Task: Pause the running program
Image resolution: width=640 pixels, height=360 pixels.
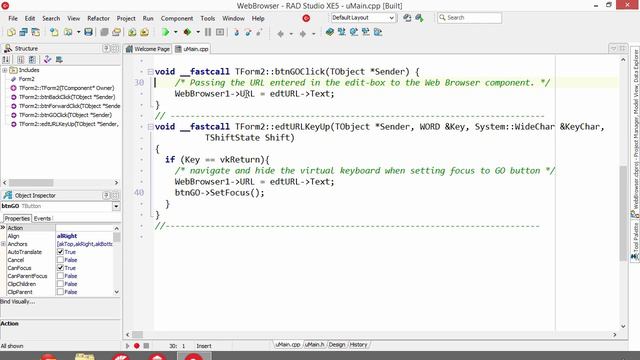Action: [x=208, y=32]
